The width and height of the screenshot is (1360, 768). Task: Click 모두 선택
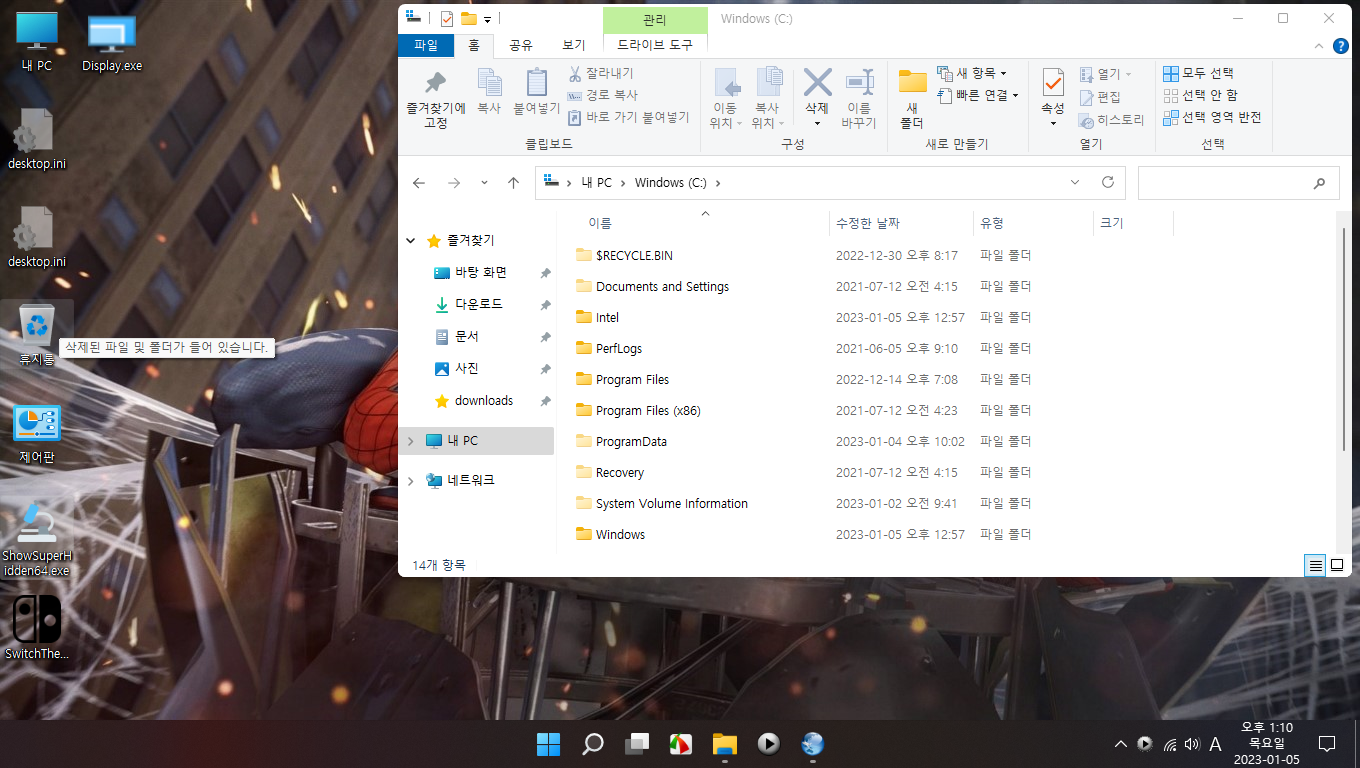(1198, 73)
